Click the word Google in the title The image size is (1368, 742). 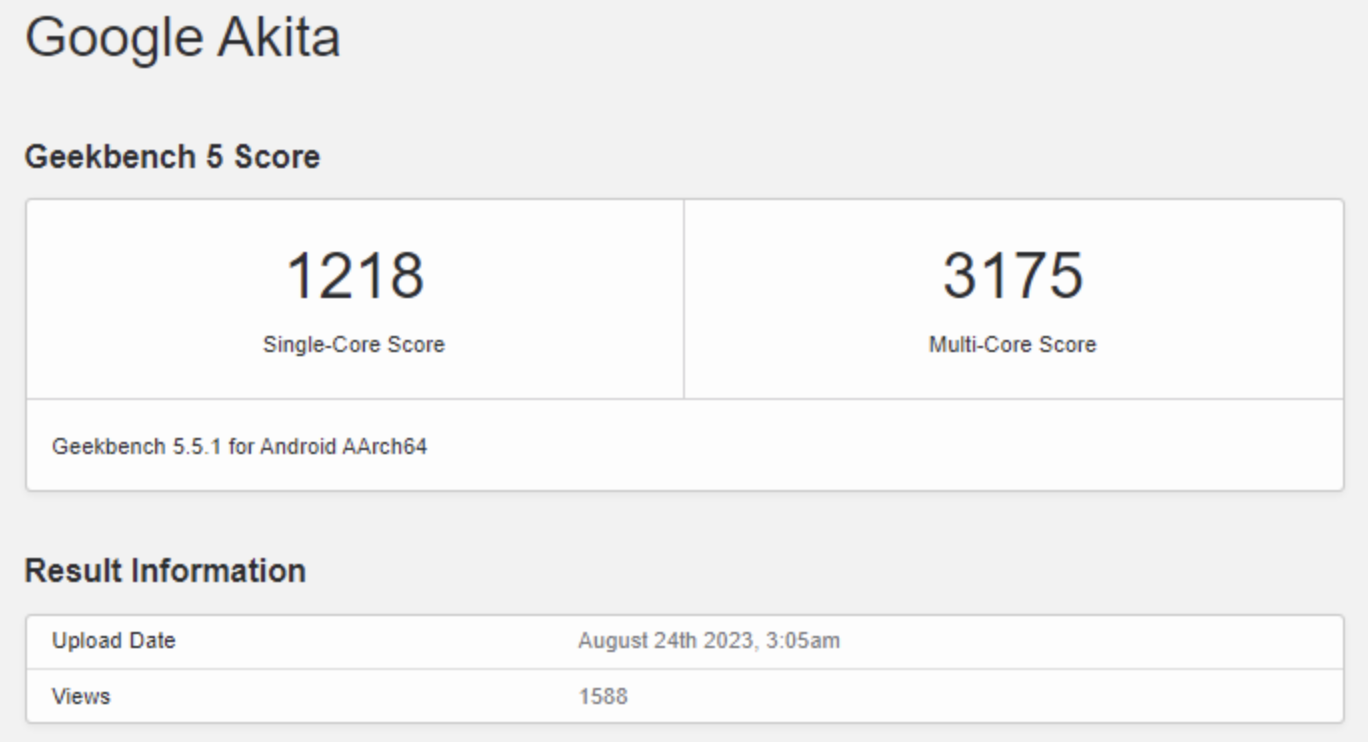pyautogui.click(x=112, y=38)
